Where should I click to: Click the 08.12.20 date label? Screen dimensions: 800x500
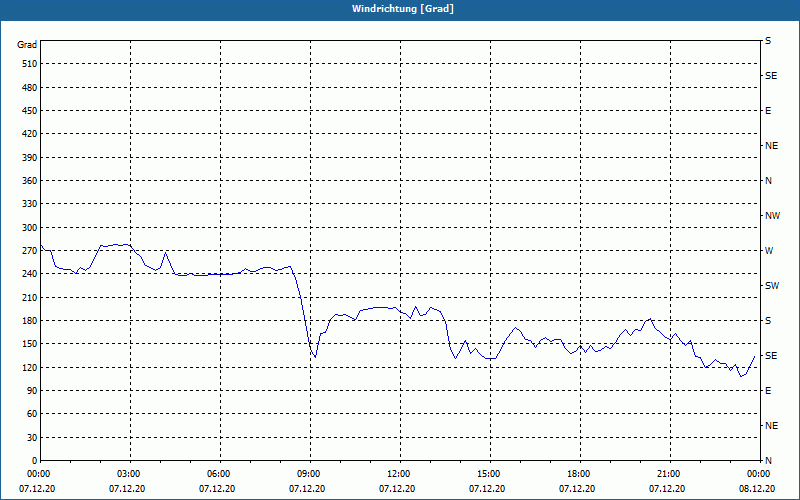coord(757,489)
